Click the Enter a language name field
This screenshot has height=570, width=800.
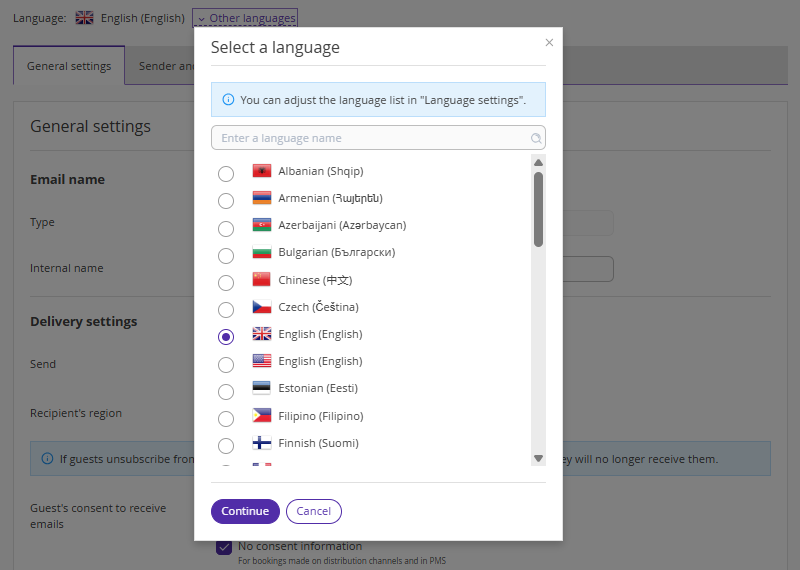coord(370,138)
